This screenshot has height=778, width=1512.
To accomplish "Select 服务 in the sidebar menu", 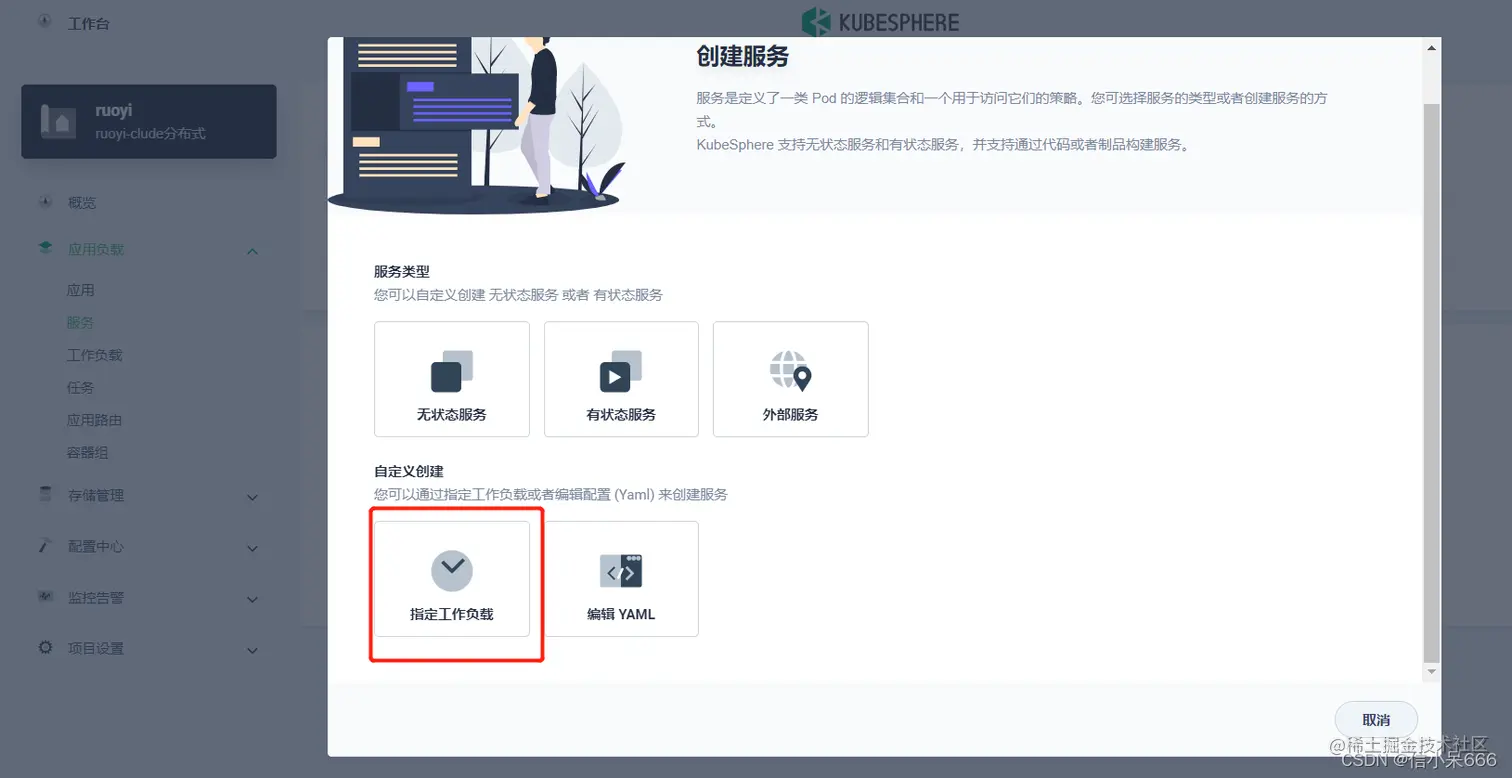I will click(x=84, y=322).
